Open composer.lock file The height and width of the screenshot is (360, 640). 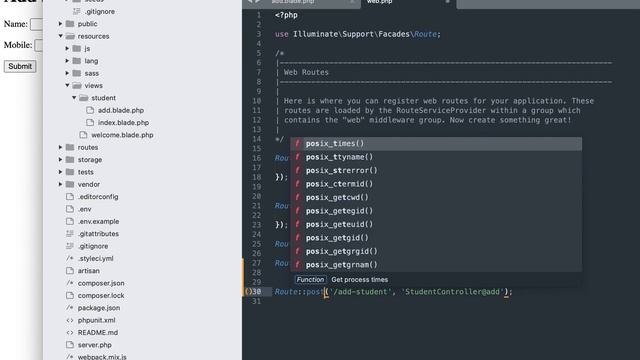101,296
